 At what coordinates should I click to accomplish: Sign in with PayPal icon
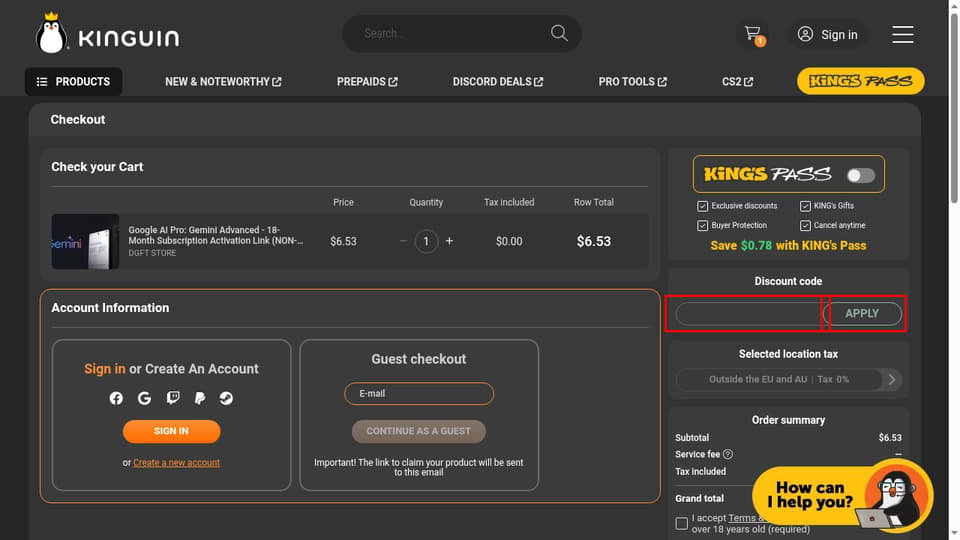200,399
